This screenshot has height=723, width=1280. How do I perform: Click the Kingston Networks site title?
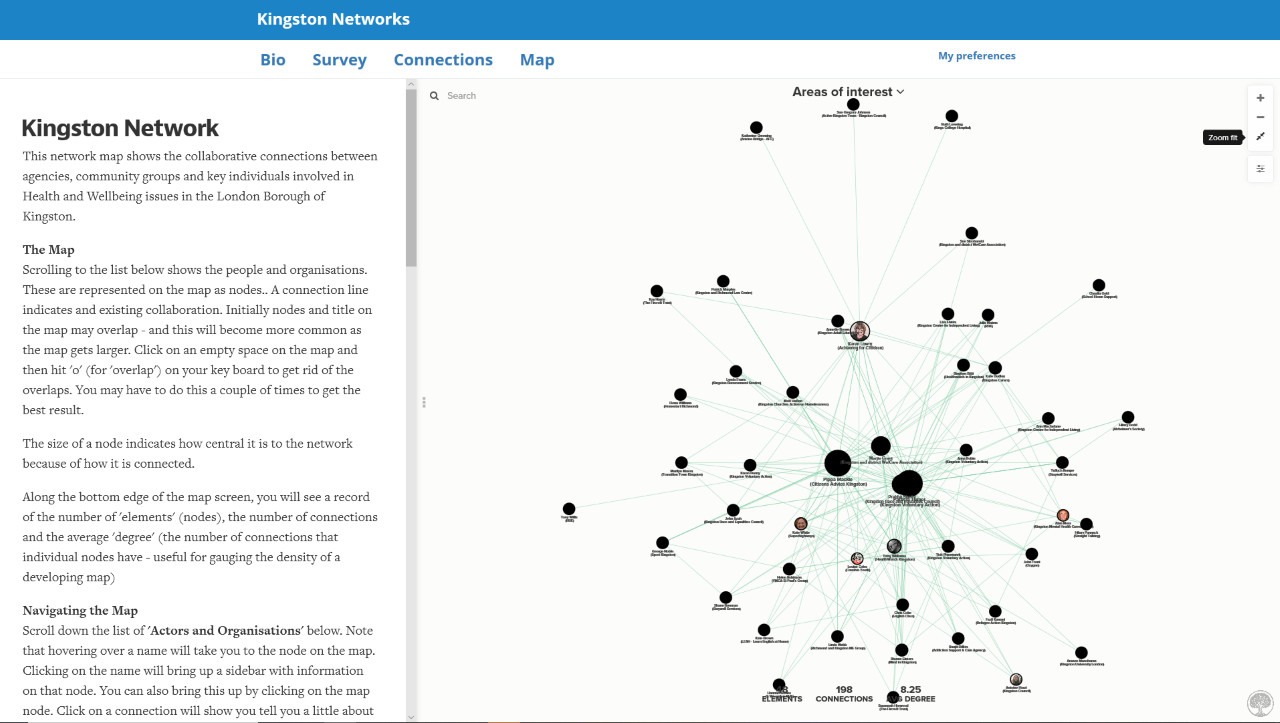pyautogui.click(x=333, y=19)
